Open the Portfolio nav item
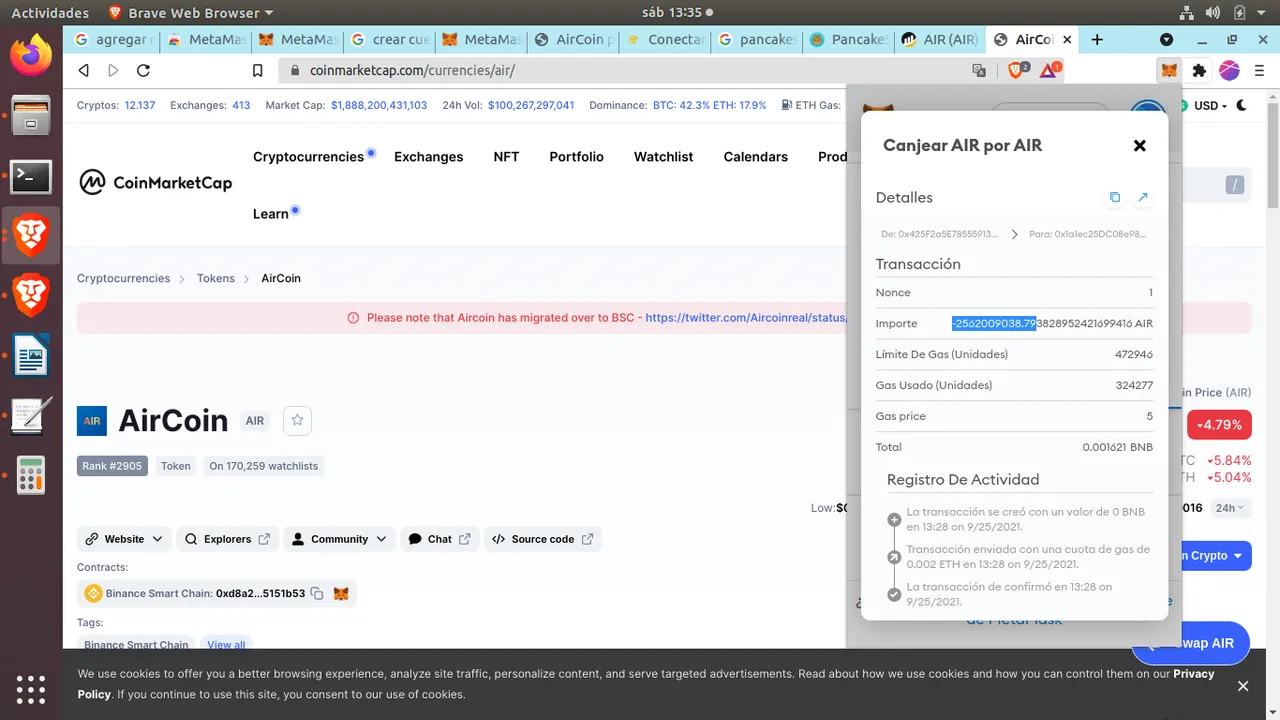1280x720 pixels. [576, 157]
